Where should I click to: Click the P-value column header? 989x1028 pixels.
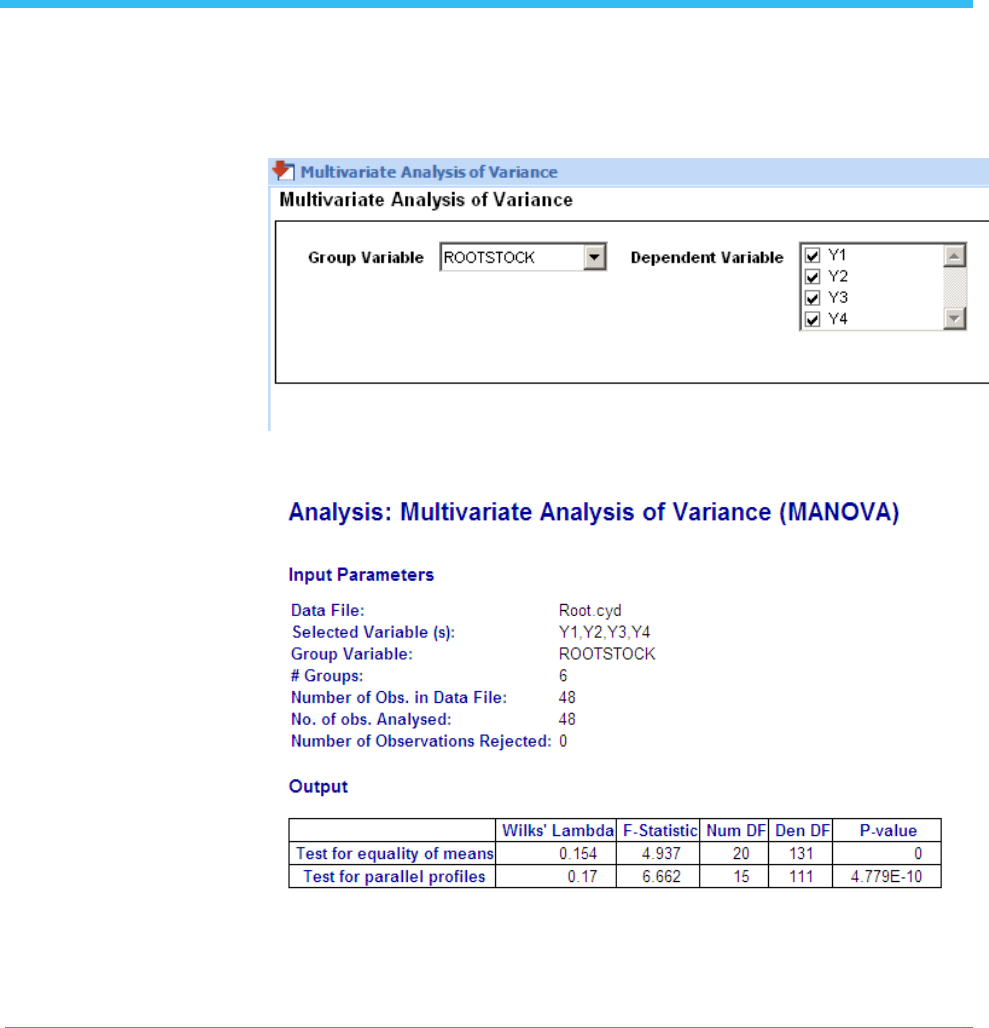coord(887,831)
